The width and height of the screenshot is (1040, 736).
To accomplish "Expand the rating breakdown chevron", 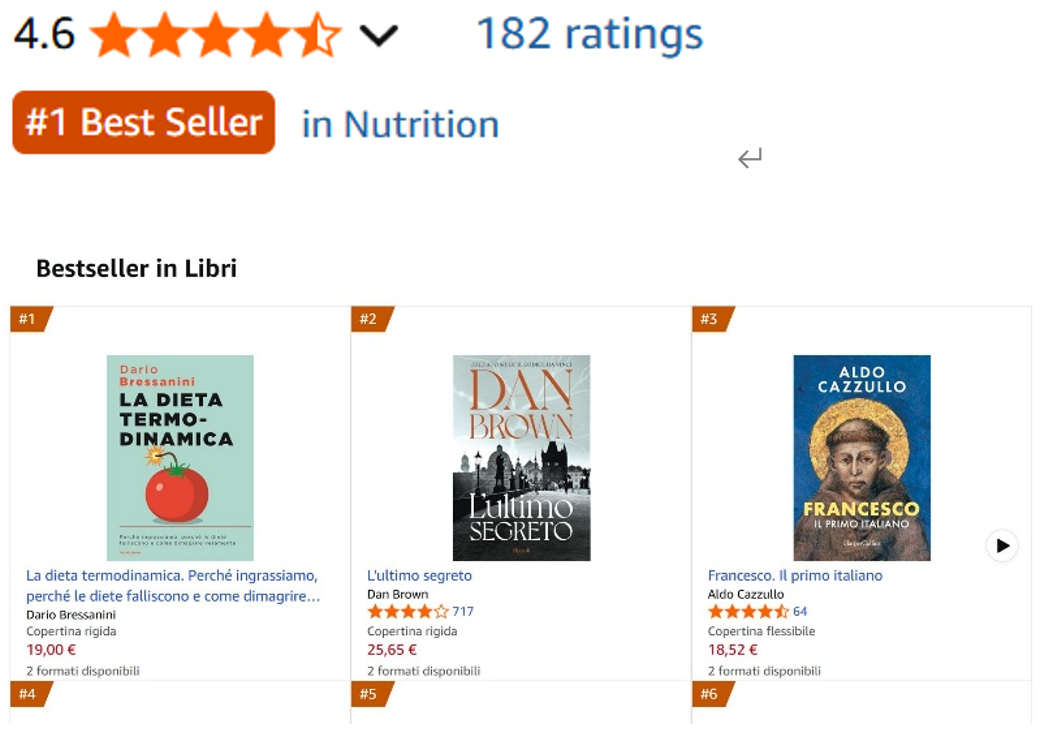I will 378,37.
